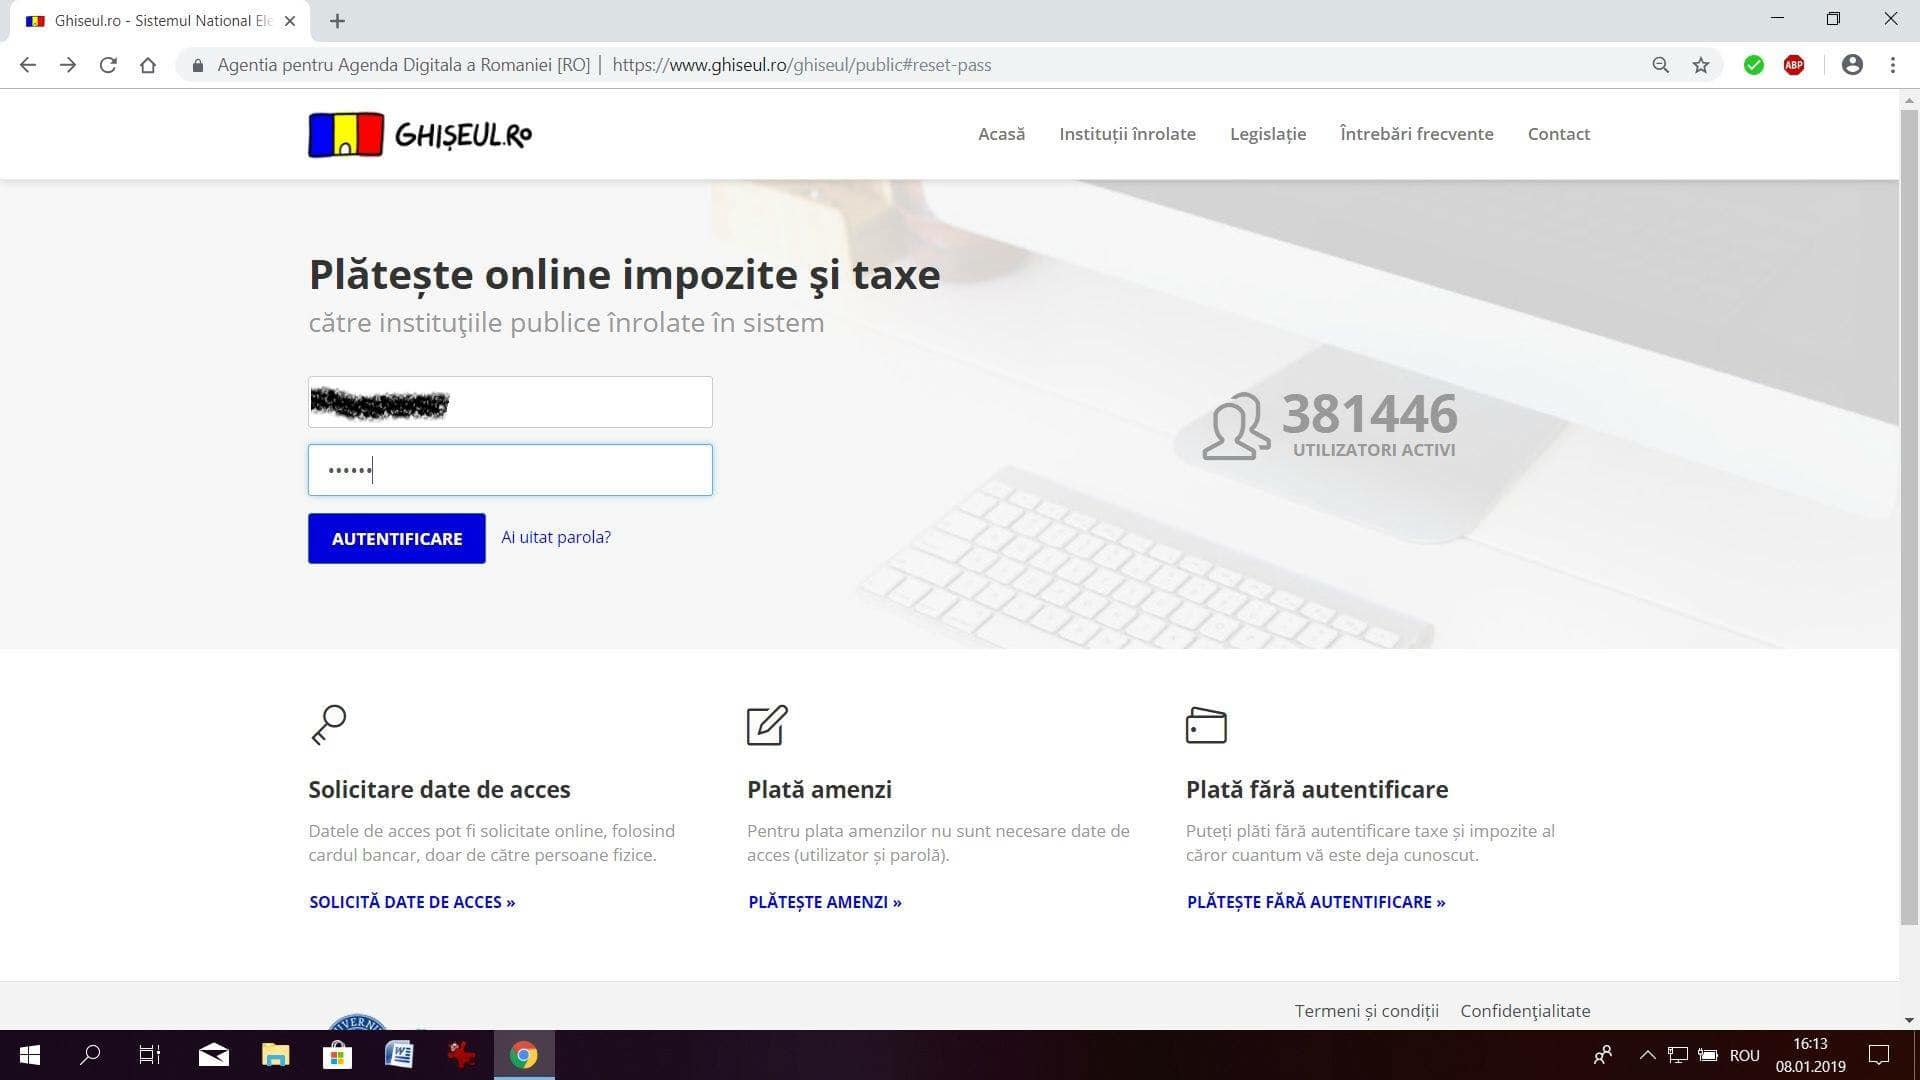This screenshot has width=1920, height=1080.
Task: Check battery status in system tray
Action: coord(1708,1055)
